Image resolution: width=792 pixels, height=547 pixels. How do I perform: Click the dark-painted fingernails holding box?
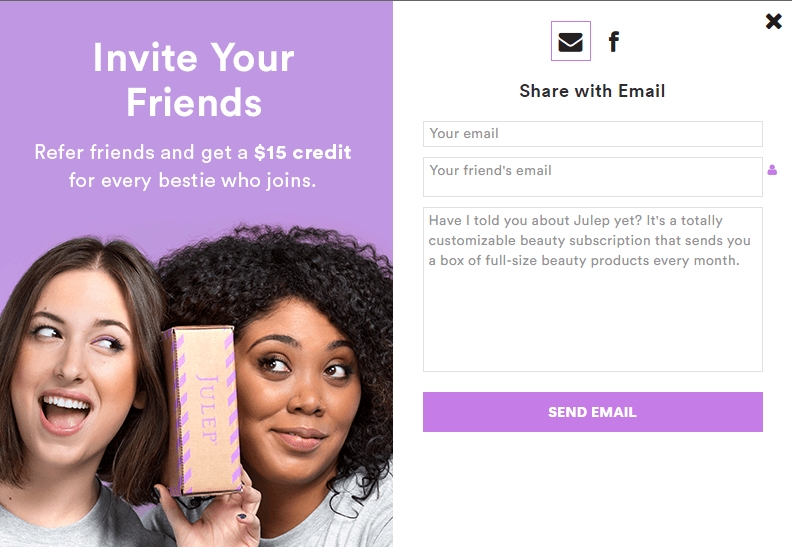tap(240, 517)
